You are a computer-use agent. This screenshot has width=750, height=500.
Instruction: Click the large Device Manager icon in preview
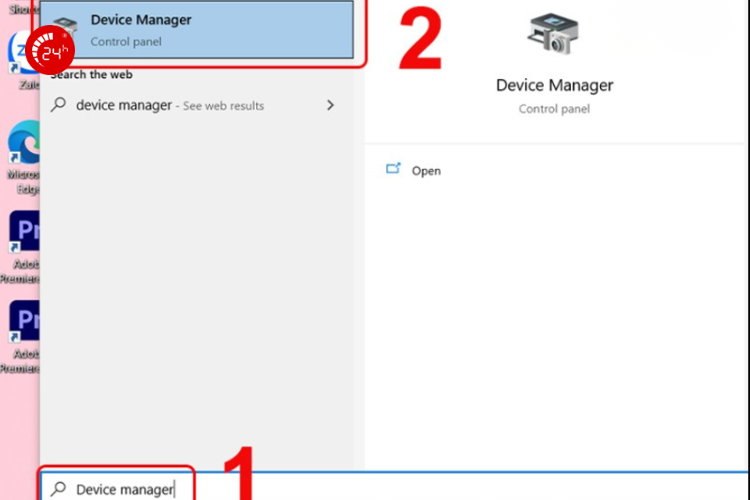(x=554, y=33)
